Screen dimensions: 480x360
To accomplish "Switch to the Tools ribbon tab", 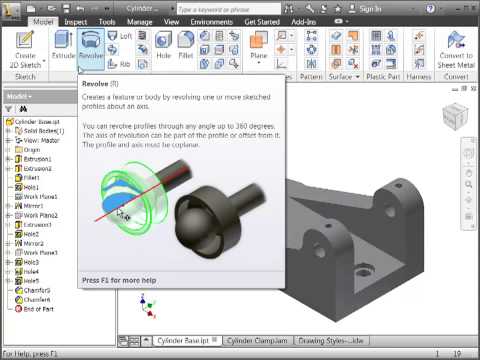I will (107, 22).
